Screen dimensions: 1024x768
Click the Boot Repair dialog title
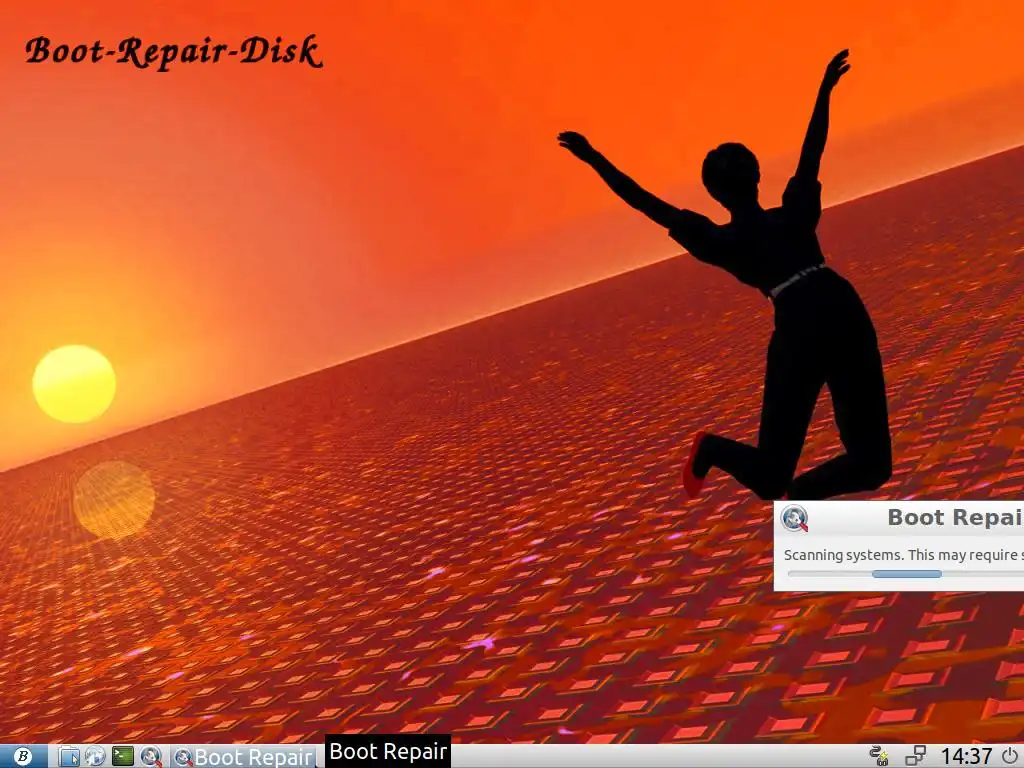[x=955, y=517]
